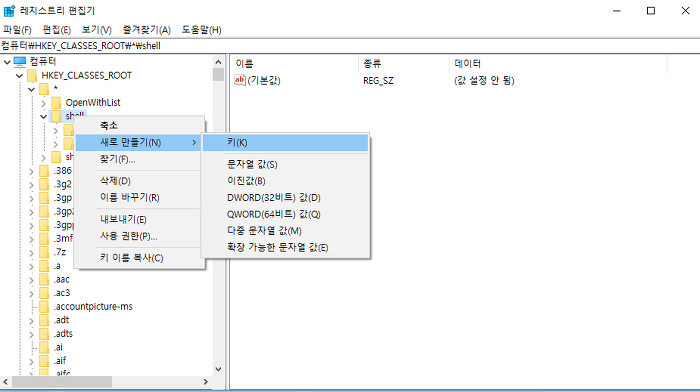Create a QWORD(64비트) 값(Q)
The image size is (700, 392).
click(x=286, y=214)
